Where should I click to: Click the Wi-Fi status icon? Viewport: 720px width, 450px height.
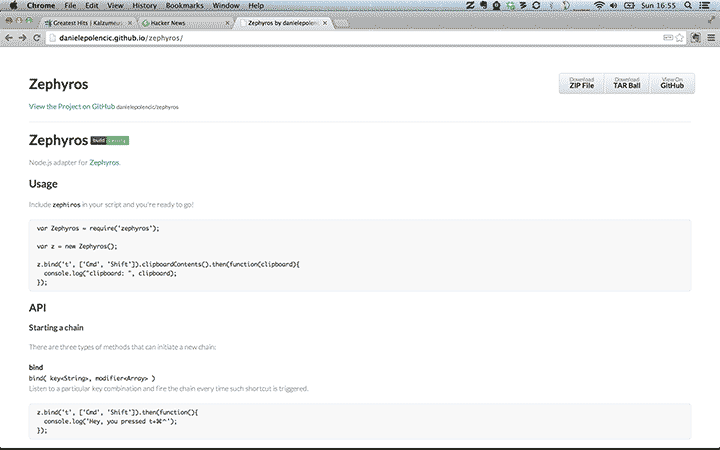point(599,6)
